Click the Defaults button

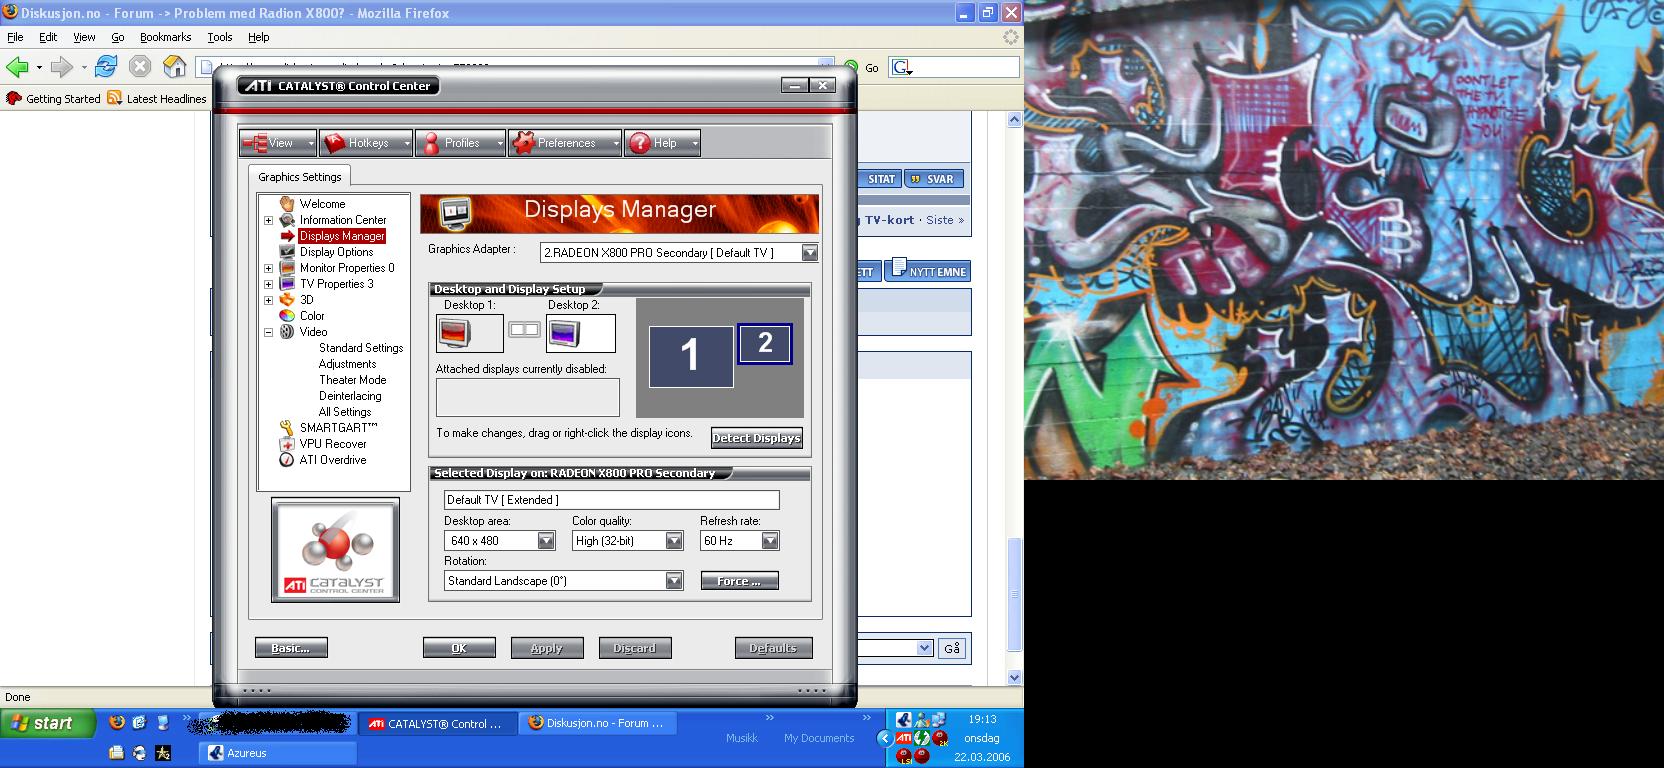[774, 648]
